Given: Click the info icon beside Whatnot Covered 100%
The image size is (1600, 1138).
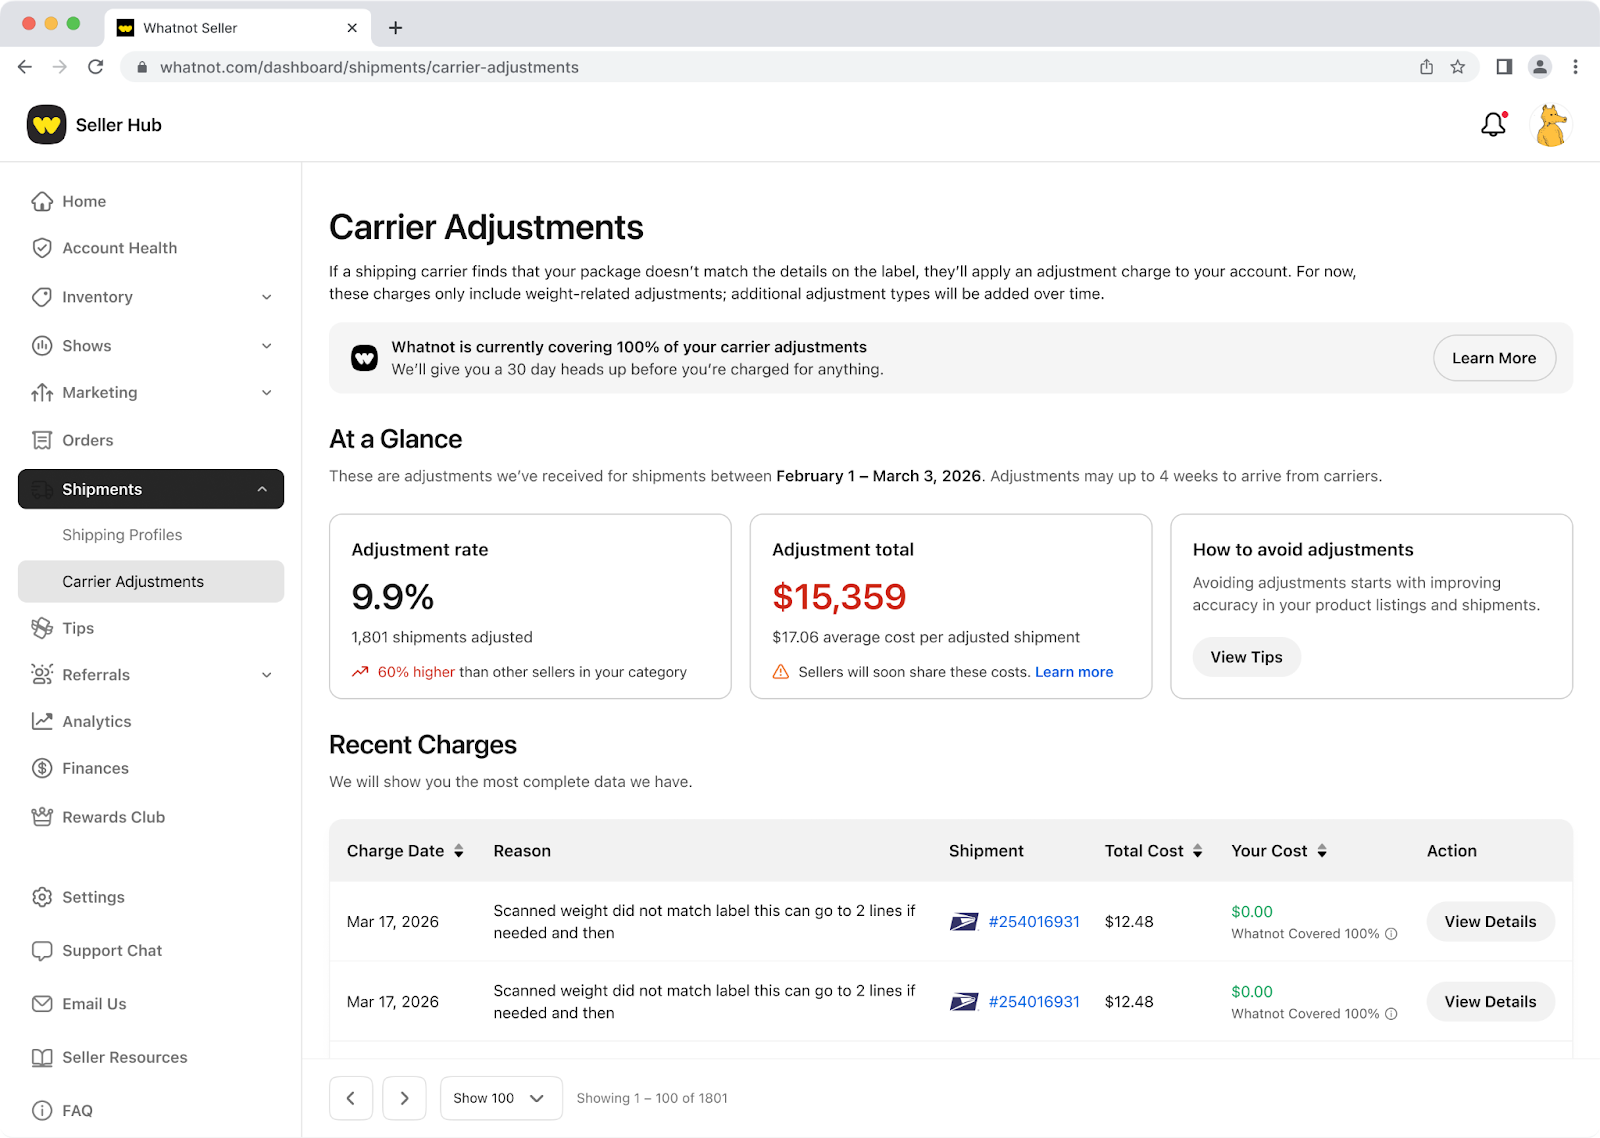Looking at the screenshot, I should (1391, 934).
